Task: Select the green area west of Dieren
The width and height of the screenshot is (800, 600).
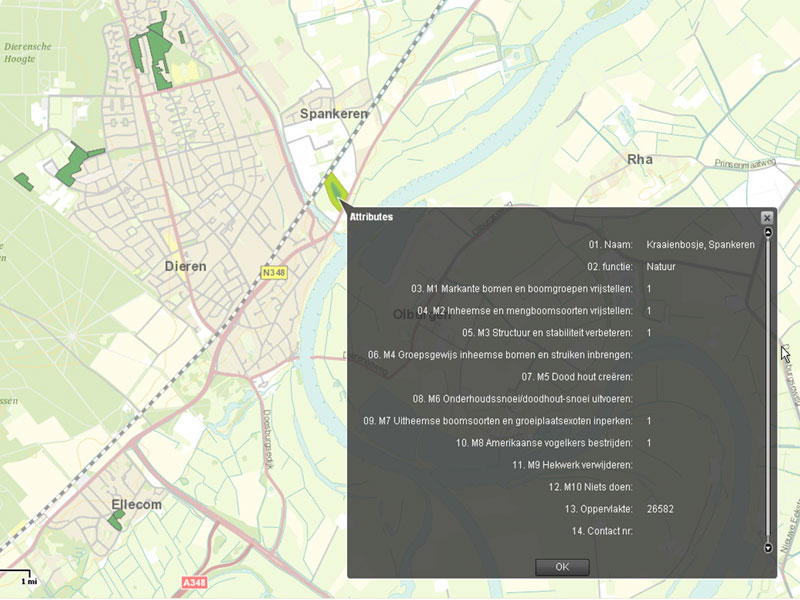Action: 74,165
